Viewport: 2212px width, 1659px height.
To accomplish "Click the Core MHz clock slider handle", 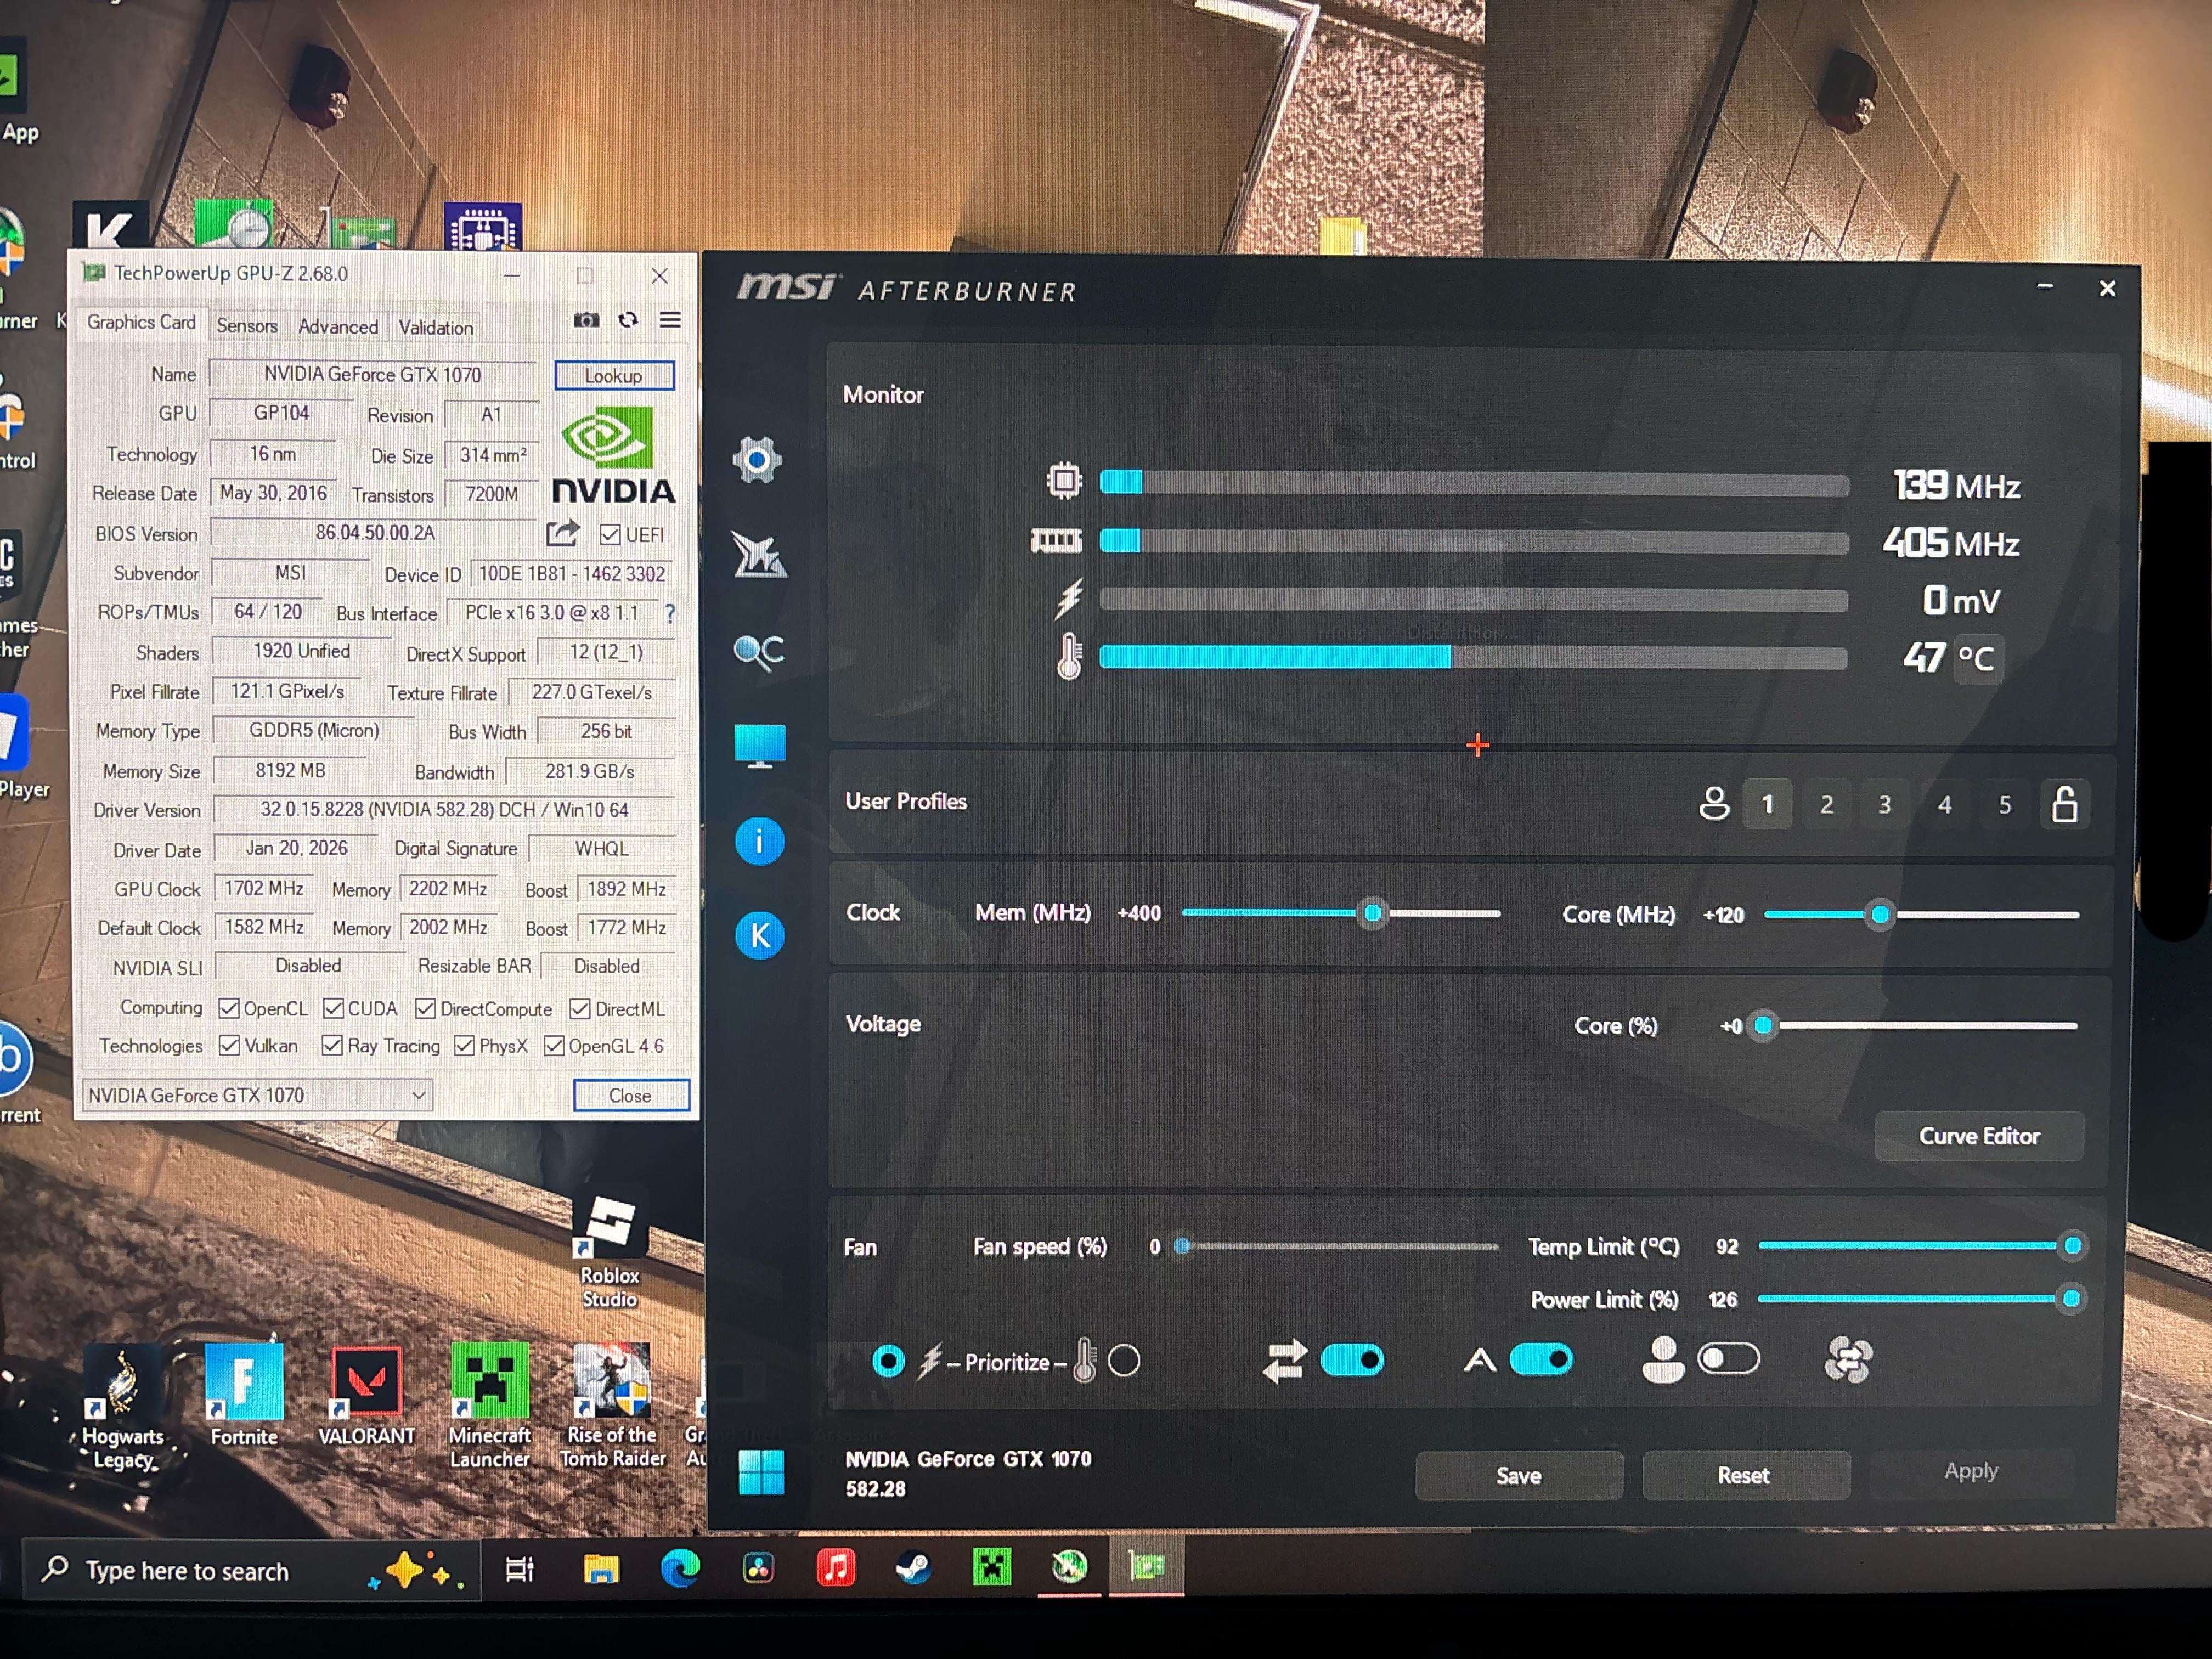I will click(x=1880, y=915).
